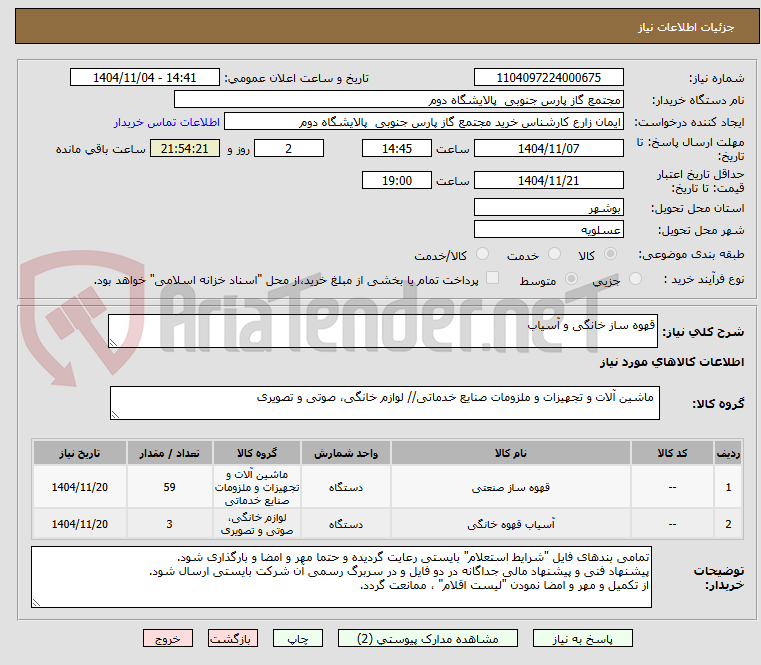Click the تعداد / مقدار column header
The height and width of the screenshot is (665, 761).
click(x=169, y=453)
